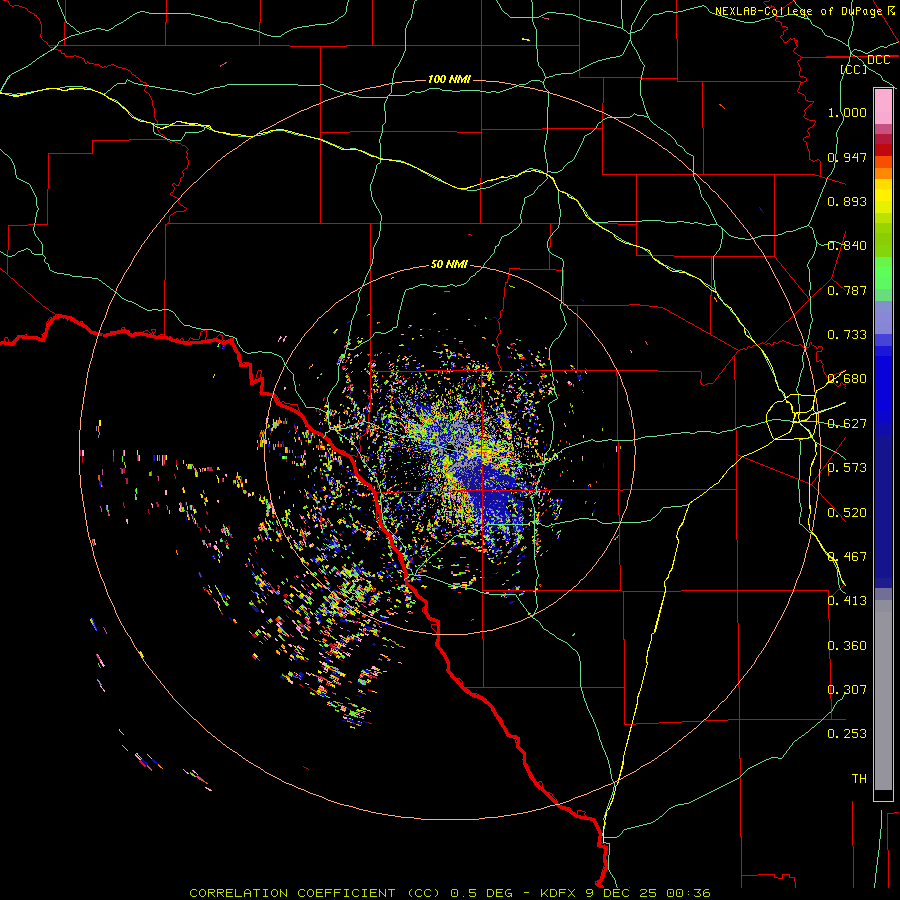
Task: Select the 0.253 legend value
Action: (x=847, y=734)
